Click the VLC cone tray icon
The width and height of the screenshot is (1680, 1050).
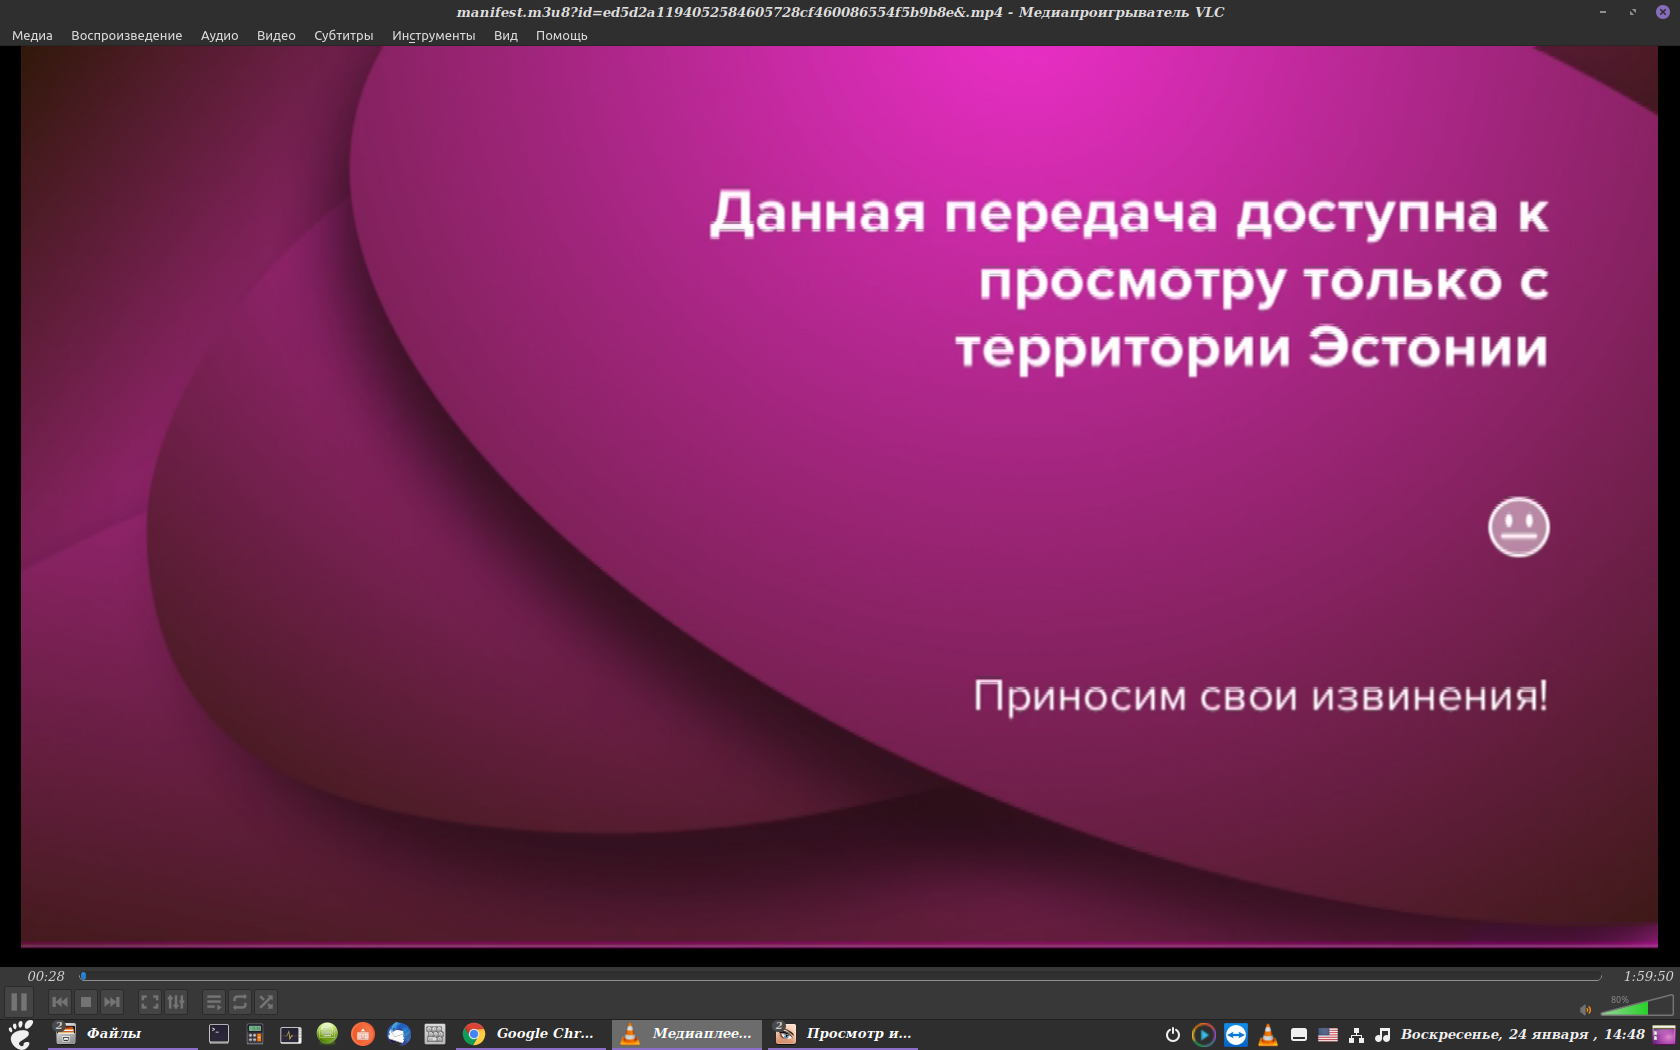point(1268,1035)
